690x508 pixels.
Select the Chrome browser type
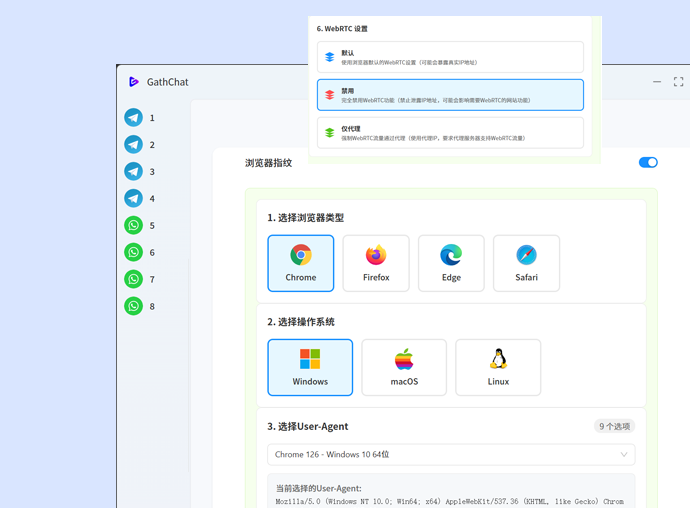tap(300, 263)
